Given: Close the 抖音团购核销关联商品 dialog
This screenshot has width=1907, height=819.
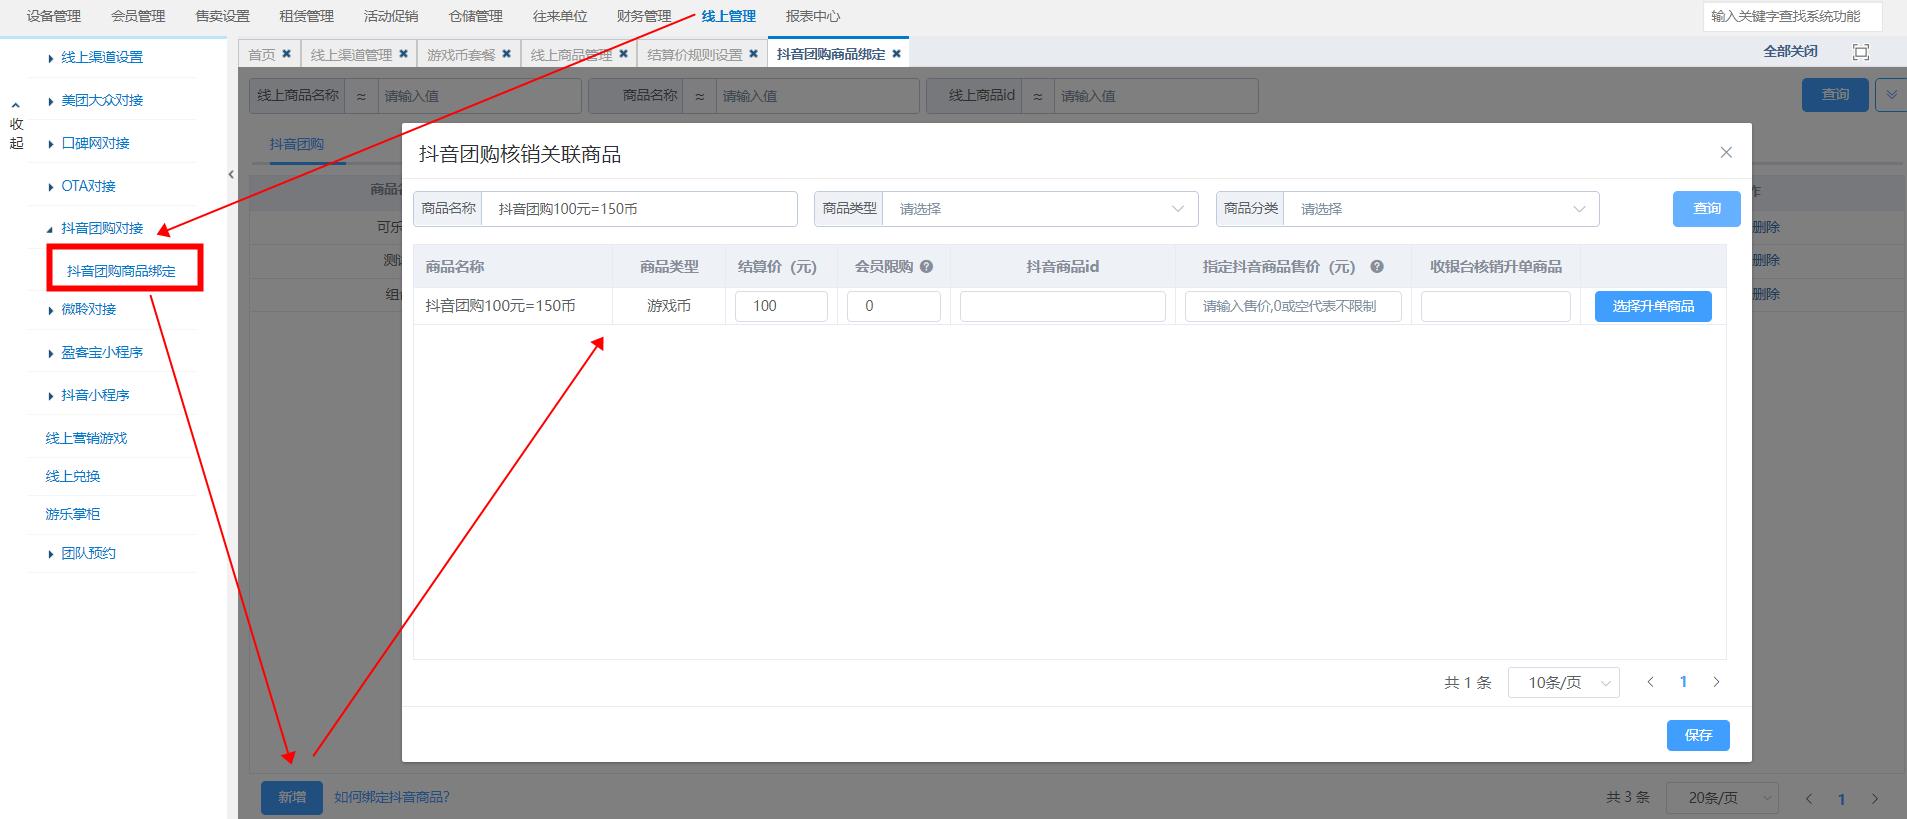Looking at the screenshot, I should [x=1726, y=152].
